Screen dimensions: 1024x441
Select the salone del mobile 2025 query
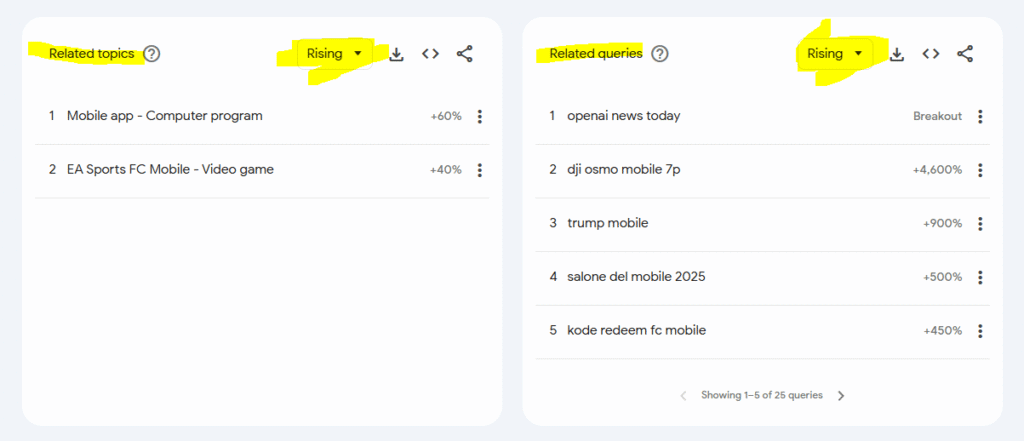click(636, 277)
